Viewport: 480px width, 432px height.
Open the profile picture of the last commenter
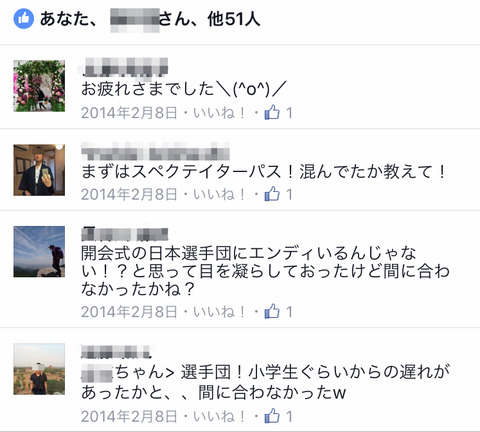(39, 369)
